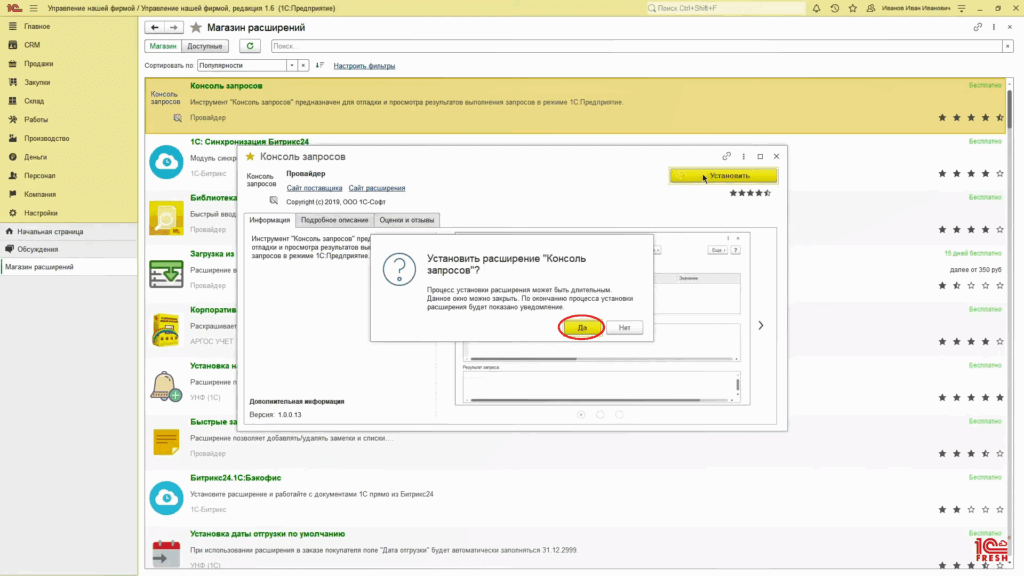Navigate back with the left arrow button
This screenshot has width=1024, height=576.
(x=156, y=27)
